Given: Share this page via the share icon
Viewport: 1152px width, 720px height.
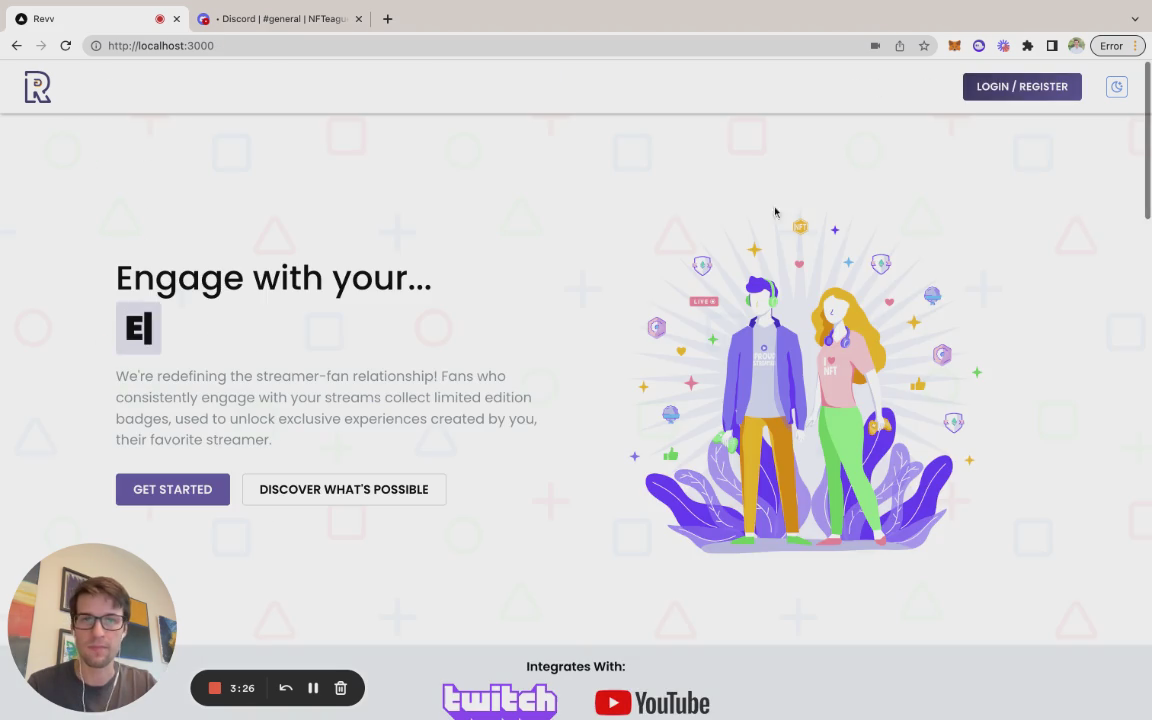Looking at the screenshot, I should click(x=899, y=46).
